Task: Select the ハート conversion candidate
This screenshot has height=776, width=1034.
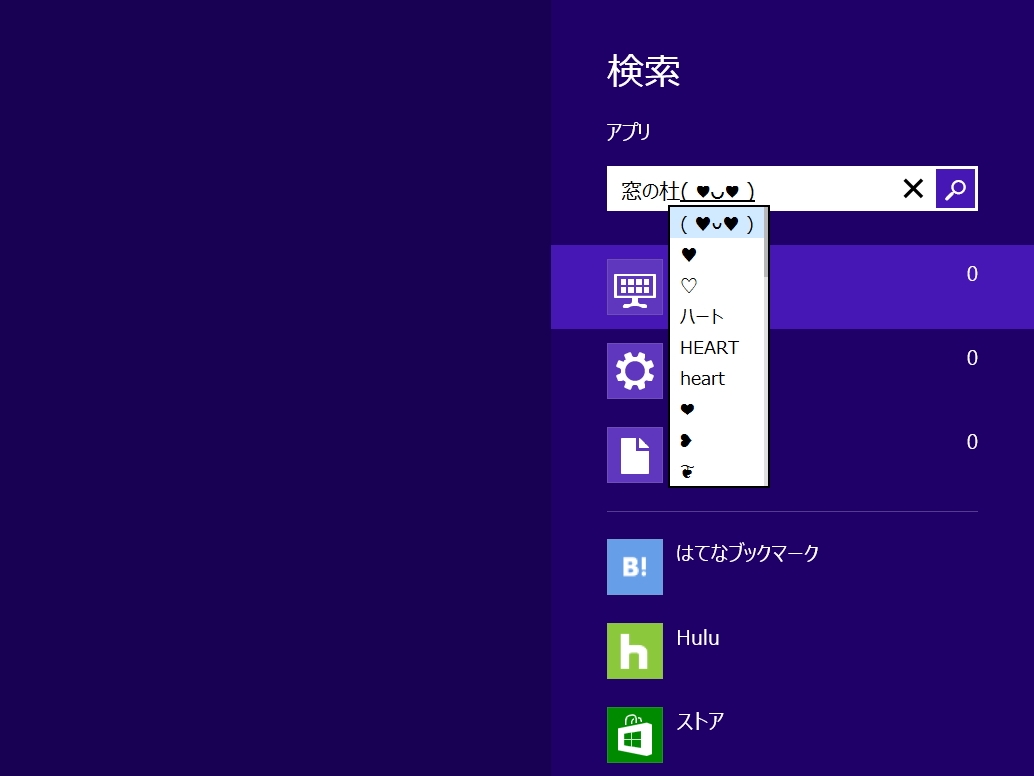Action: pos(700,316)
